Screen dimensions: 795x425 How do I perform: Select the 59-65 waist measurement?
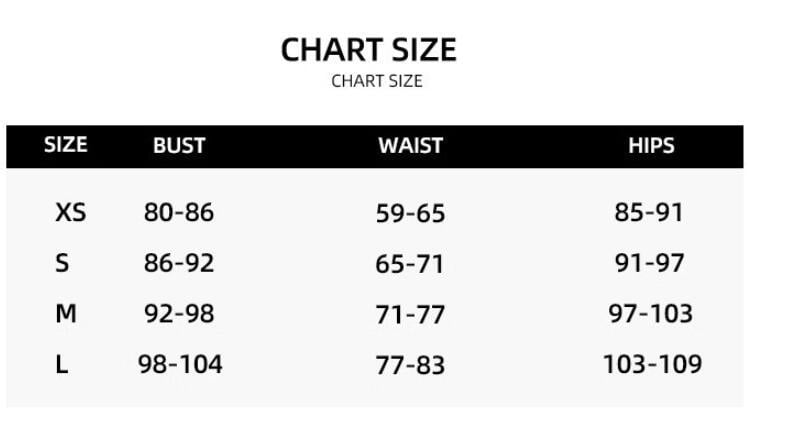tap(410, 213)
